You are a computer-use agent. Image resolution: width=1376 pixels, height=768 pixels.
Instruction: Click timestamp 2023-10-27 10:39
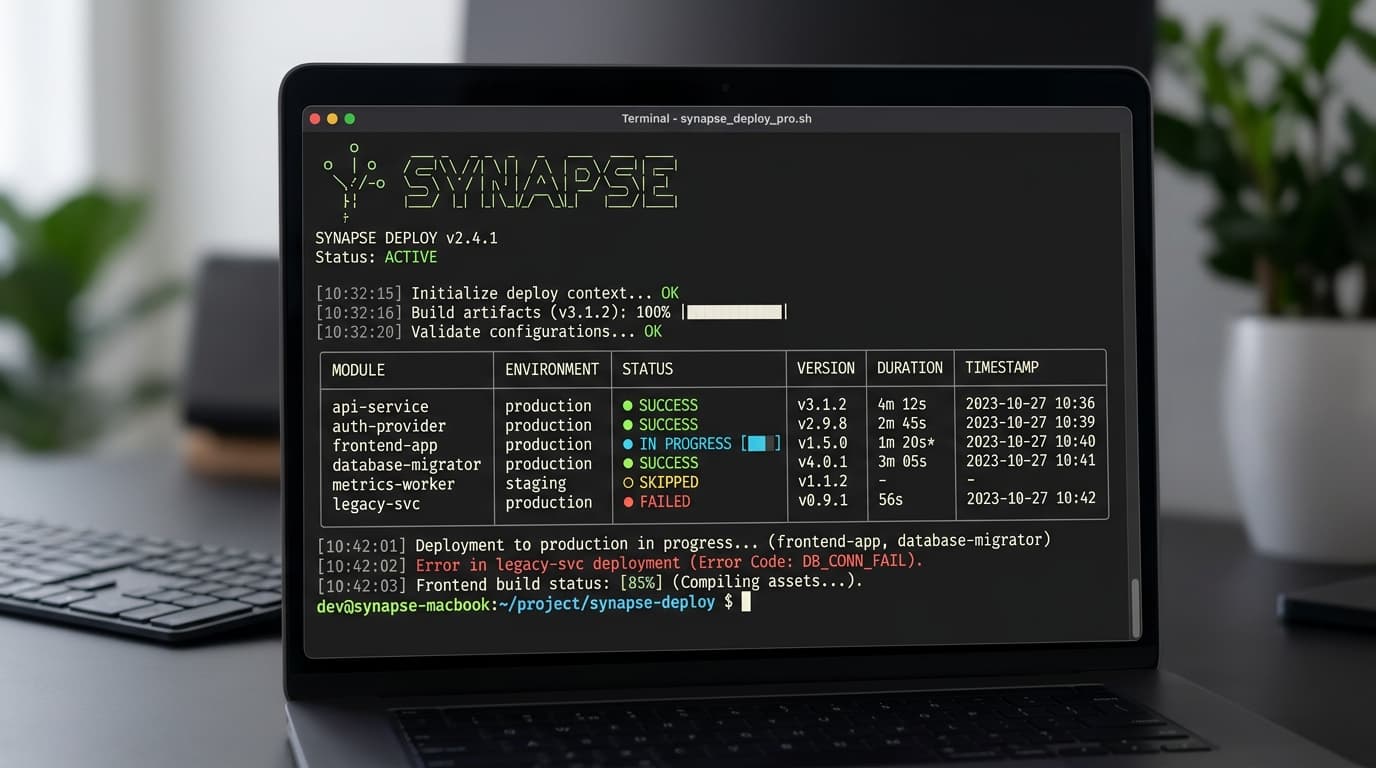(x=1030, y=422)
